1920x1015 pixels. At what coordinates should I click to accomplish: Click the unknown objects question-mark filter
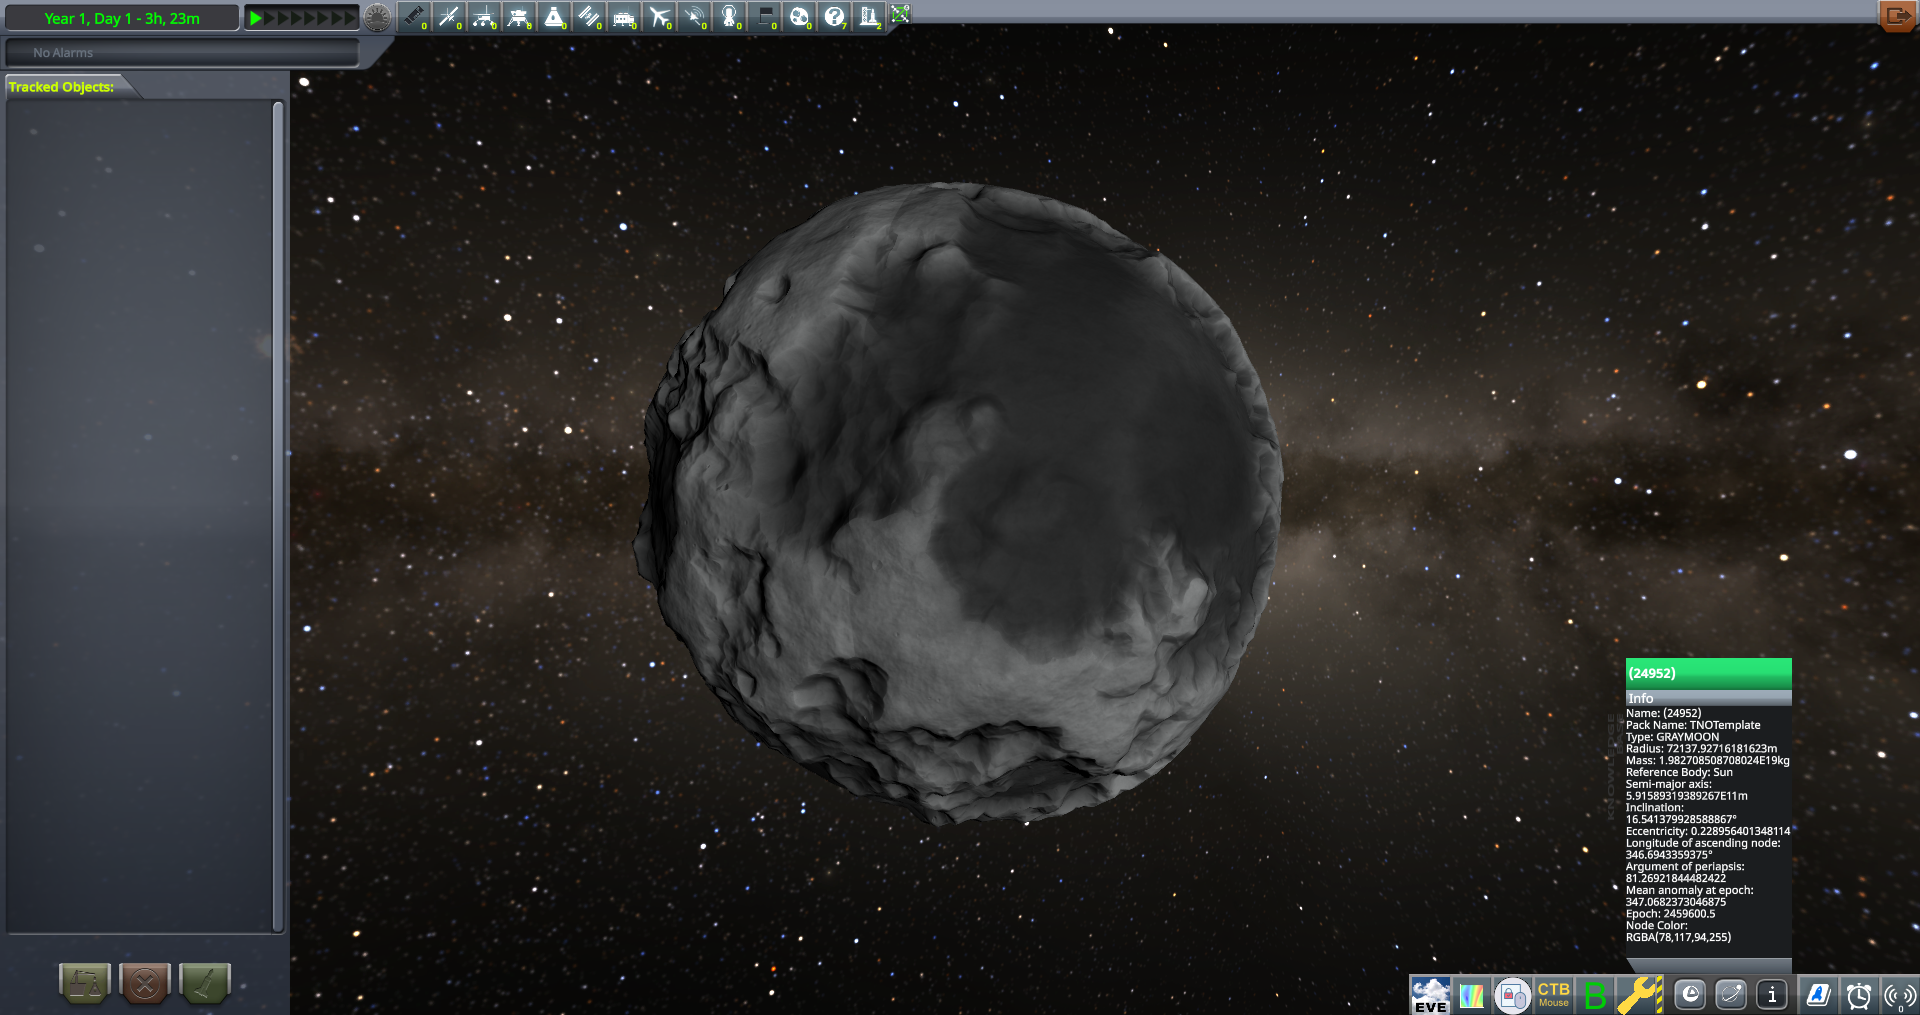point(834,17)
